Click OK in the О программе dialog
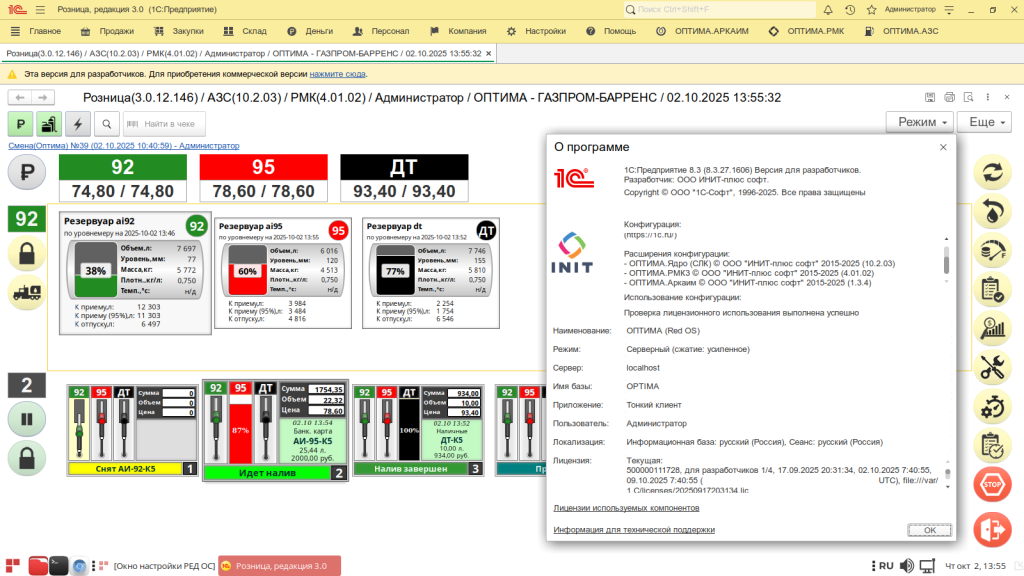The height and width of the screenshot is (576, 1024). 929,530
